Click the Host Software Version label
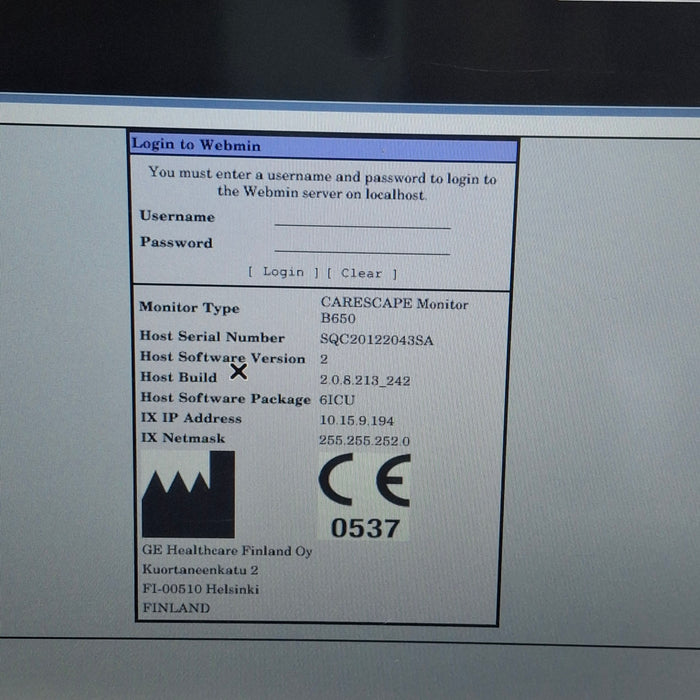The width and height of the screenshot is (700, 700). 222,358
